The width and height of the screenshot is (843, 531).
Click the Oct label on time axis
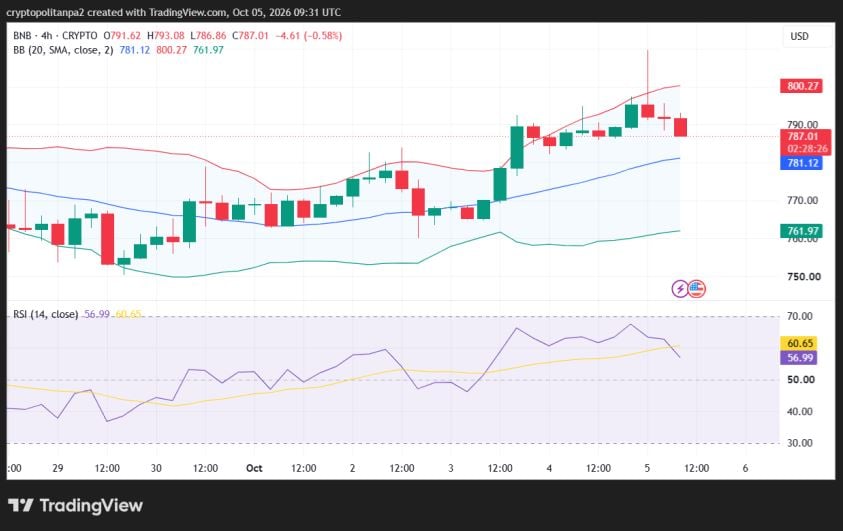tap(254, 468)
